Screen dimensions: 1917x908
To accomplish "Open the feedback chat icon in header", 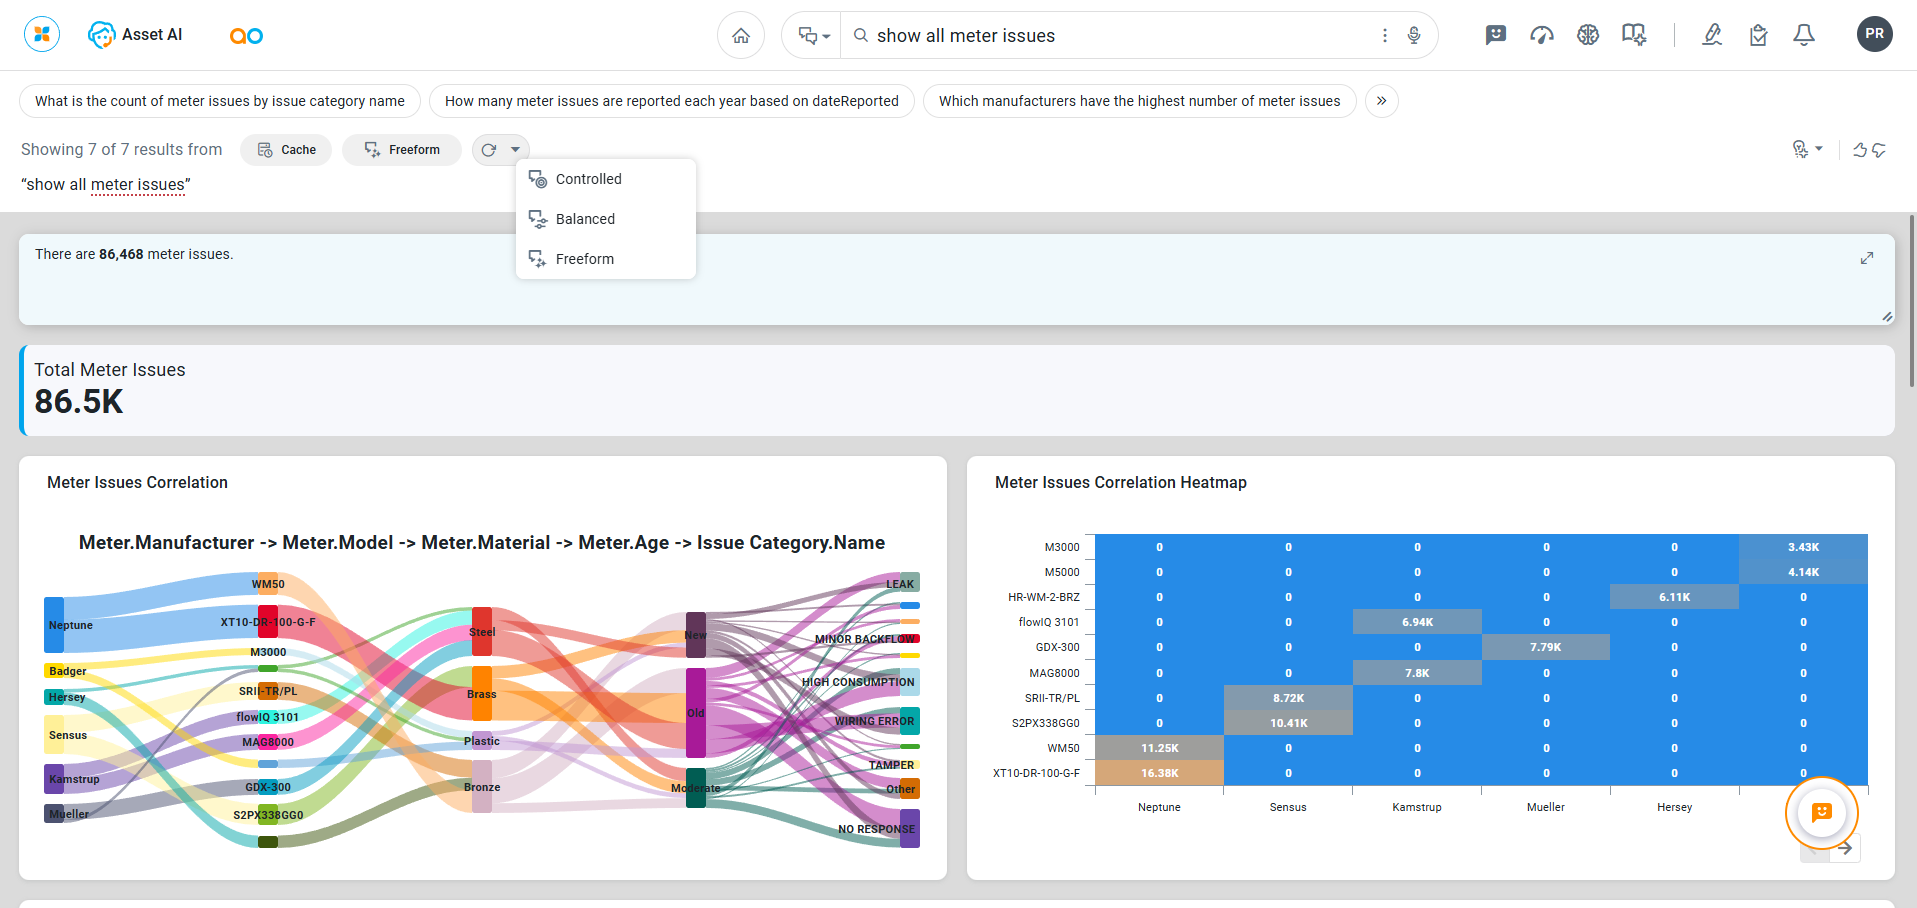I will point(1496,36).
